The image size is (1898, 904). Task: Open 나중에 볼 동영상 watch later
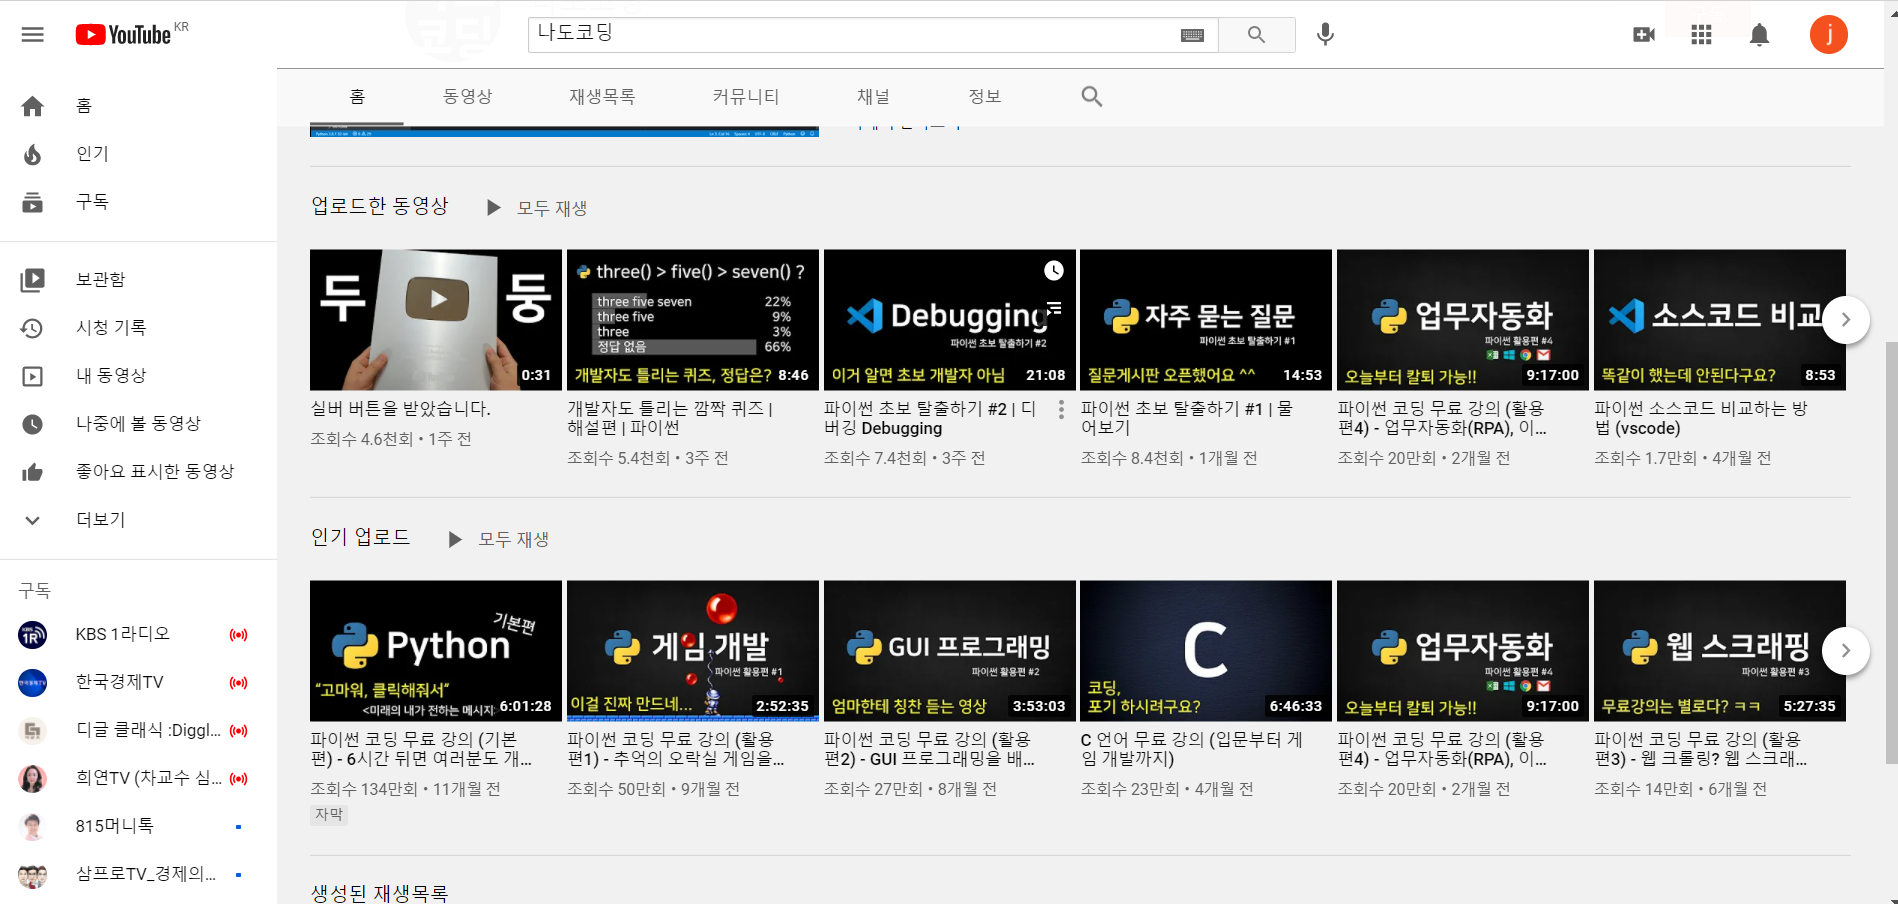(138, 424)
